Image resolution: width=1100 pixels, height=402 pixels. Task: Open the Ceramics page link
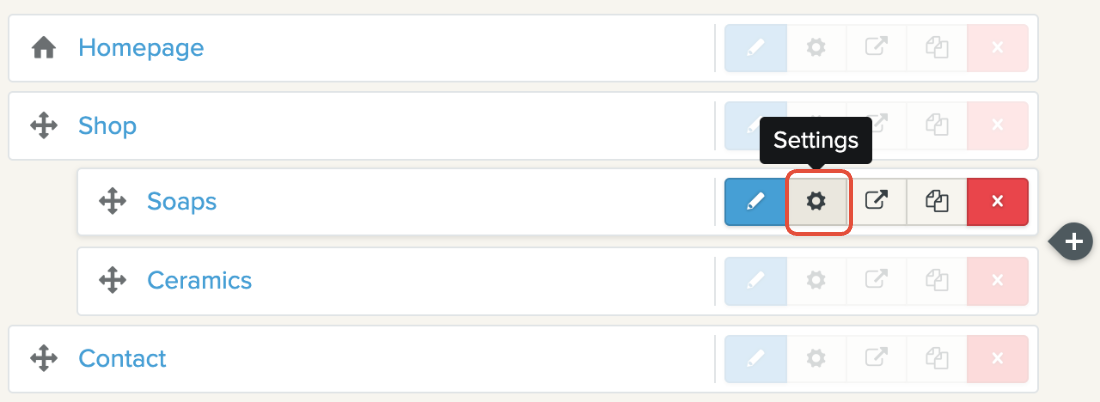(x=199, y=280)
